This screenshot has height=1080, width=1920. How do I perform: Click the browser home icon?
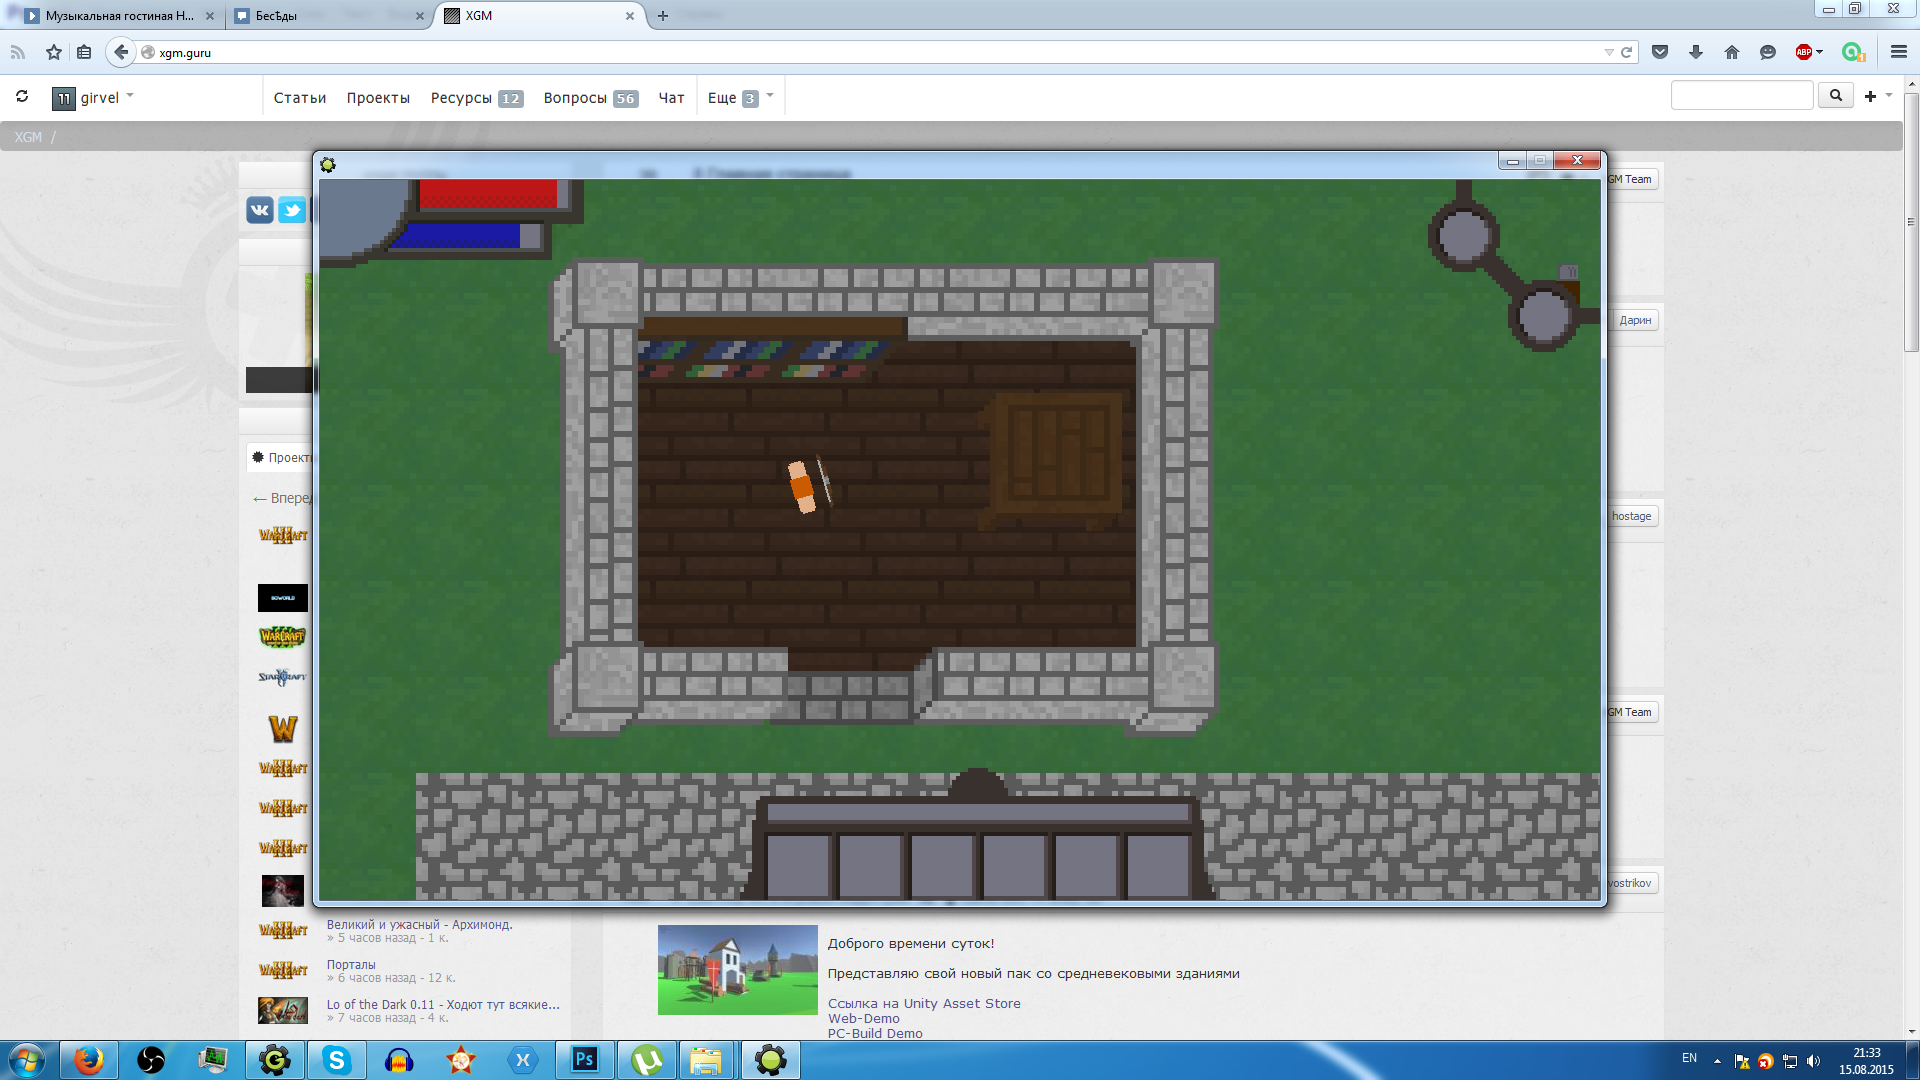click(1732, 52)
